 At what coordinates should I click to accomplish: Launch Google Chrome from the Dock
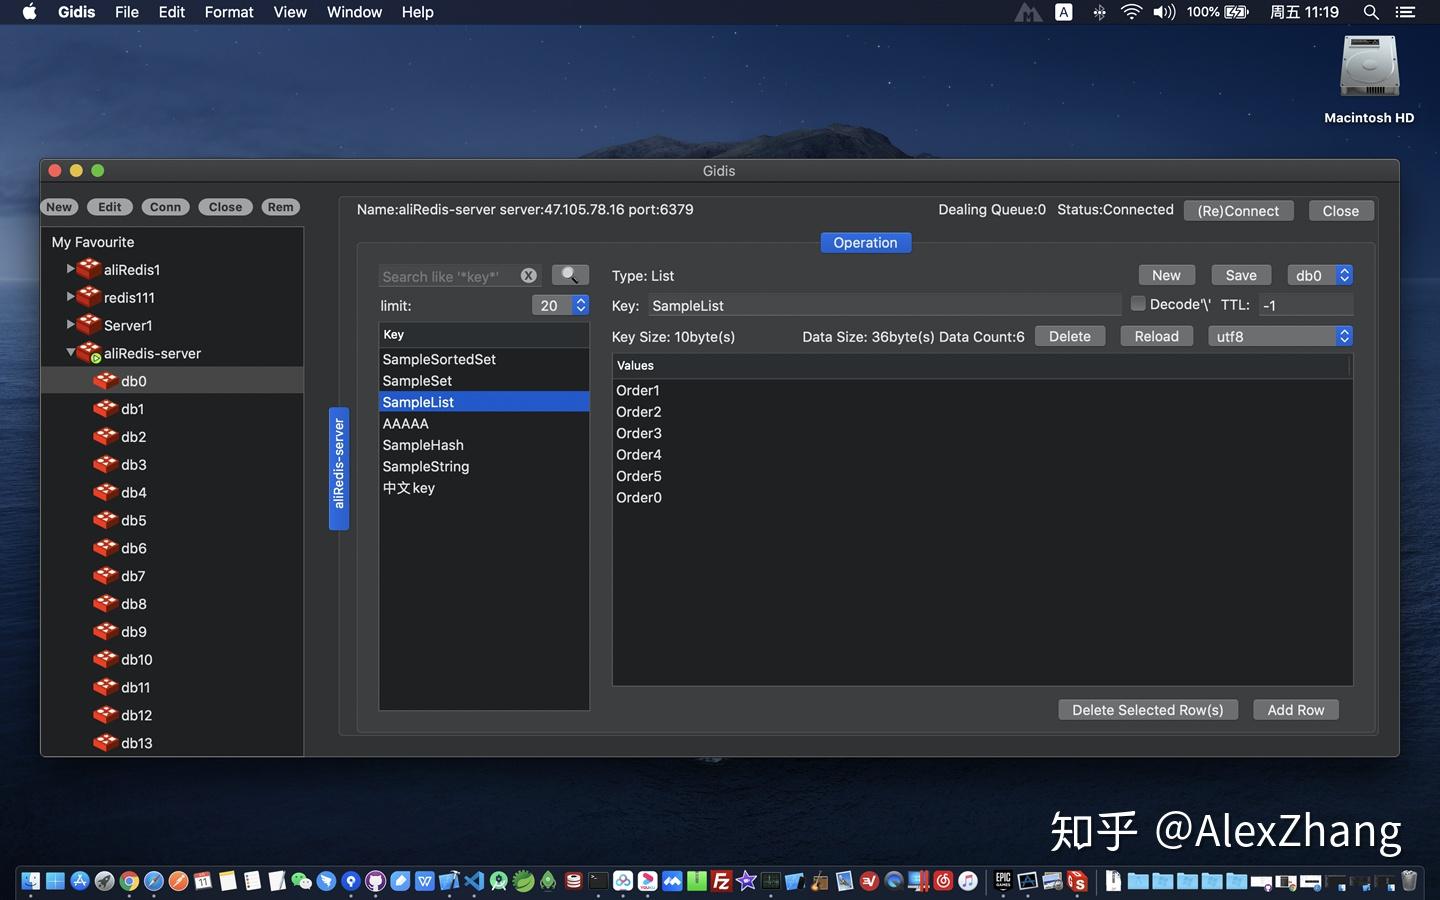pyautogui.click(x=129, y=881)
